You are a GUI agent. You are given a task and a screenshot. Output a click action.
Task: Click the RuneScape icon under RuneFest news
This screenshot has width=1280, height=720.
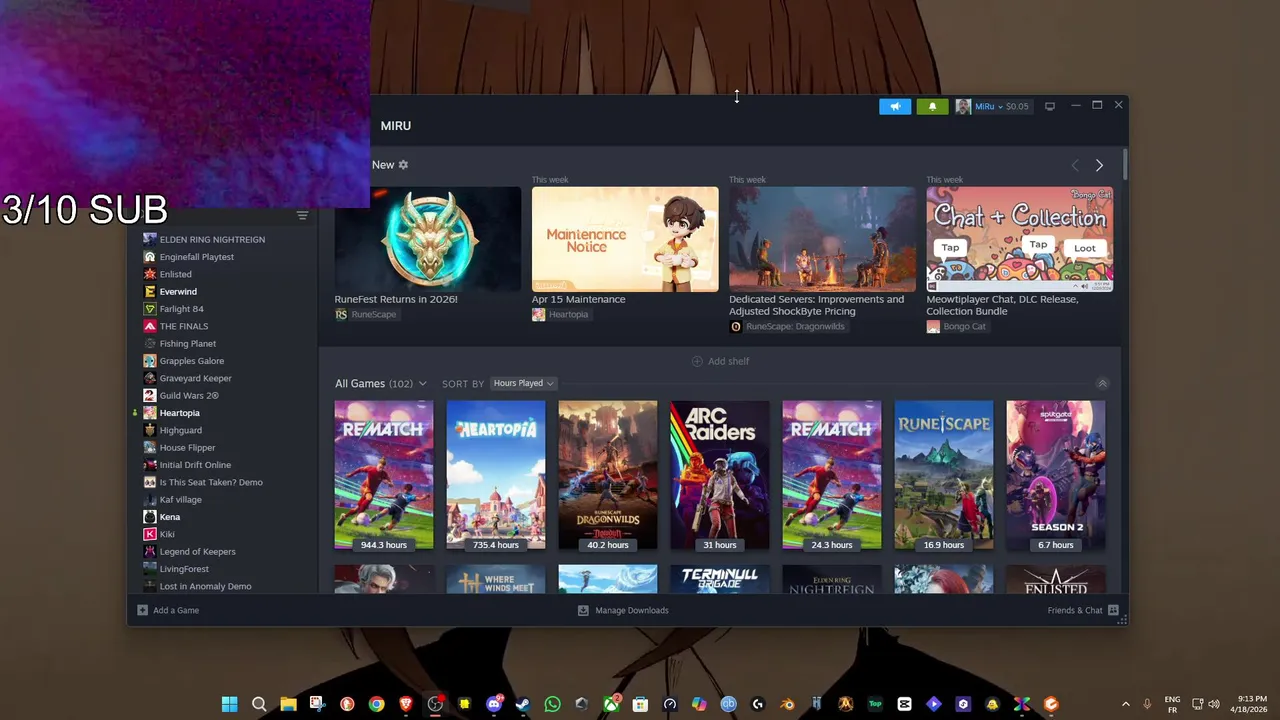pos(341,314)
